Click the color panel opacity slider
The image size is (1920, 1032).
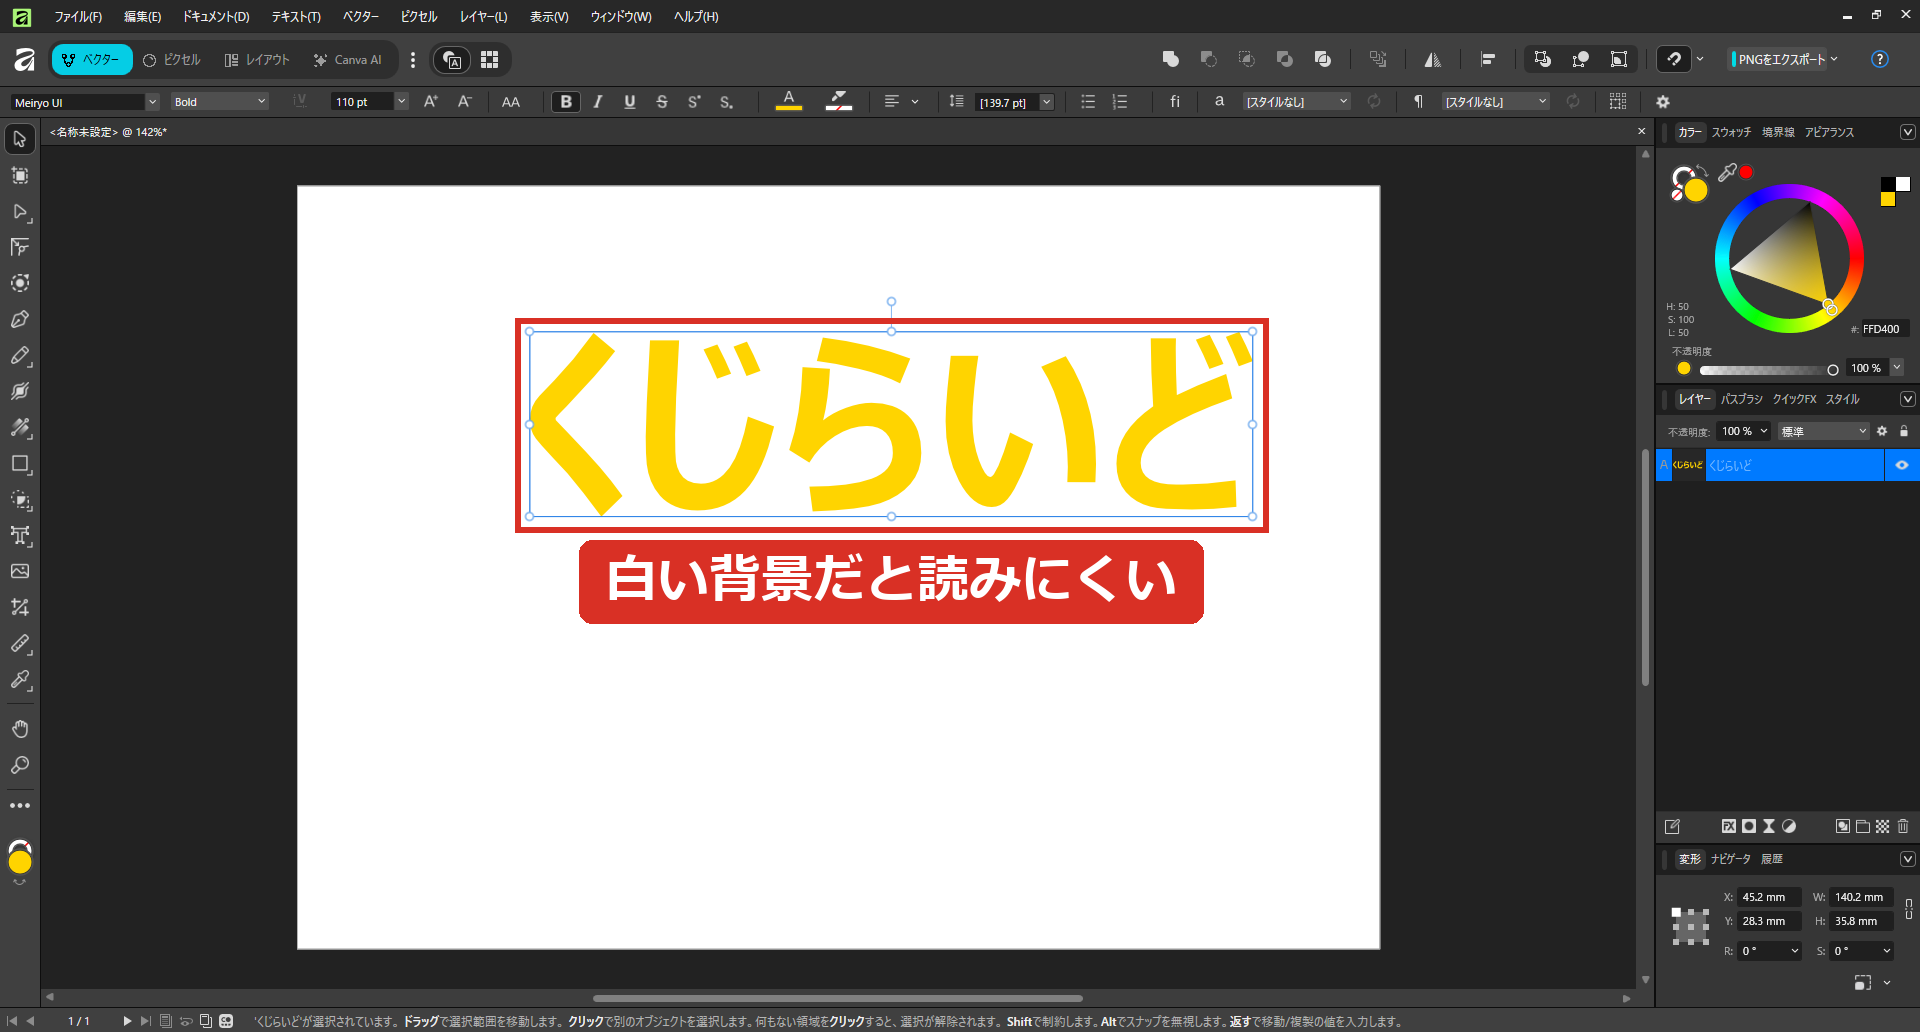coord(1768,369)
